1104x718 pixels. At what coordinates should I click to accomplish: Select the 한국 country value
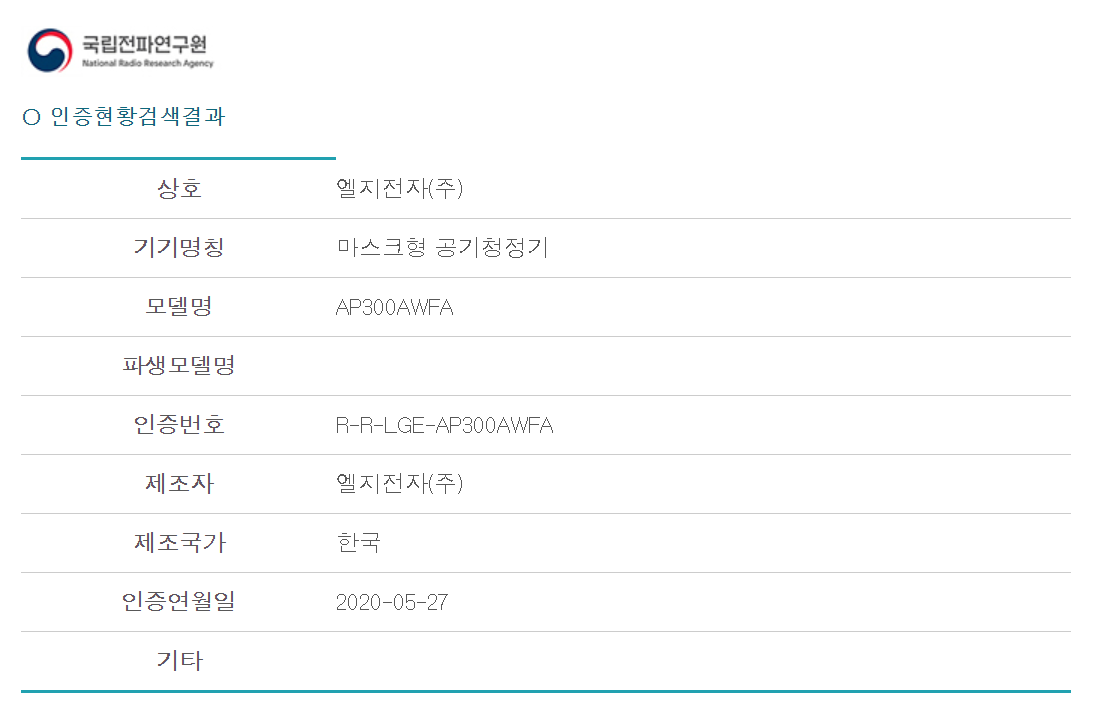coord(358,543)
